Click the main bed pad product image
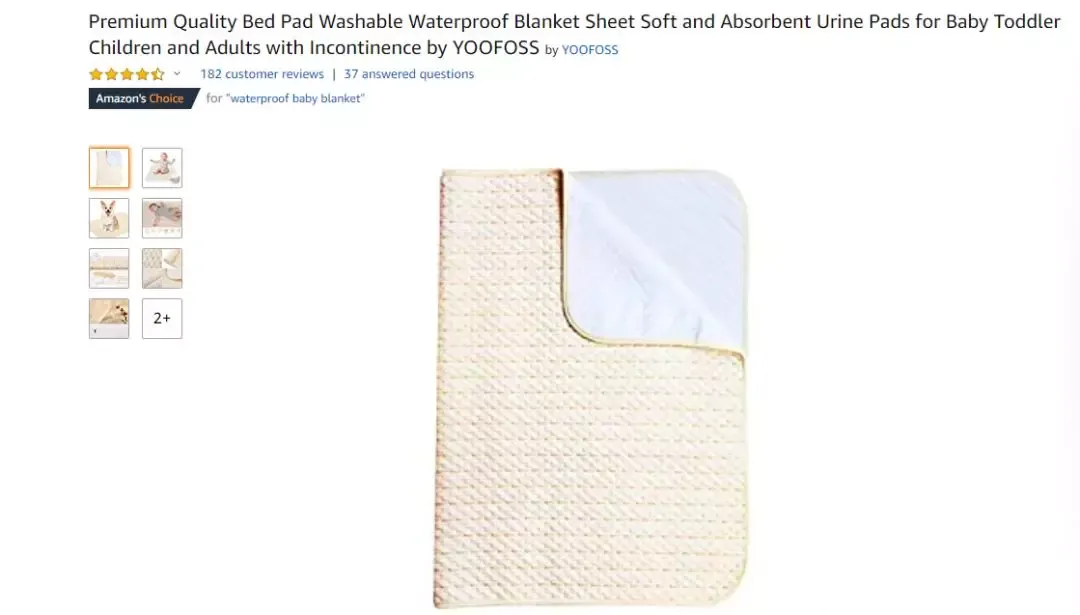 (591, 388)
